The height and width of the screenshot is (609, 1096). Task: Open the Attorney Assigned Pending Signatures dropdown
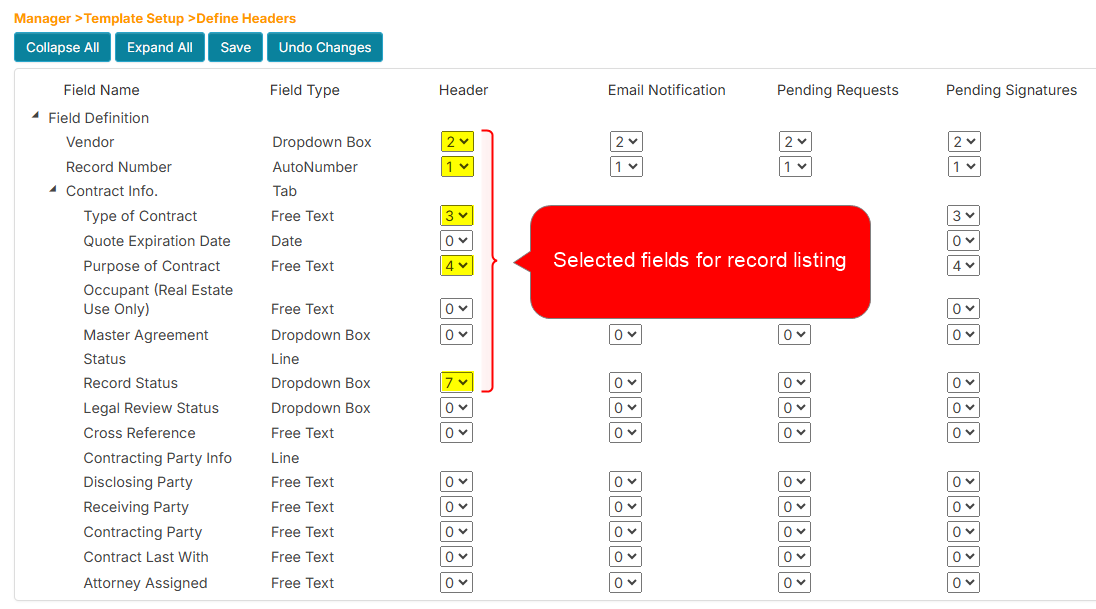pyautogui.click(x=963, y=582)
